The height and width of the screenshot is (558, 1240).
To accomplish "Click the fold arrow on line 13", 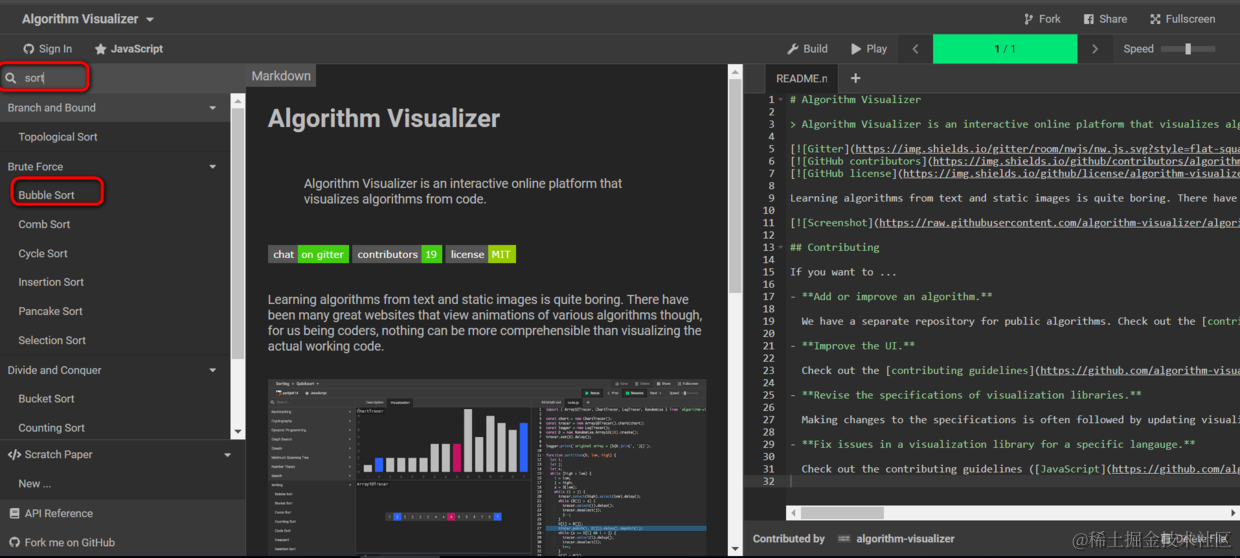I will click(x=781, y=248).
